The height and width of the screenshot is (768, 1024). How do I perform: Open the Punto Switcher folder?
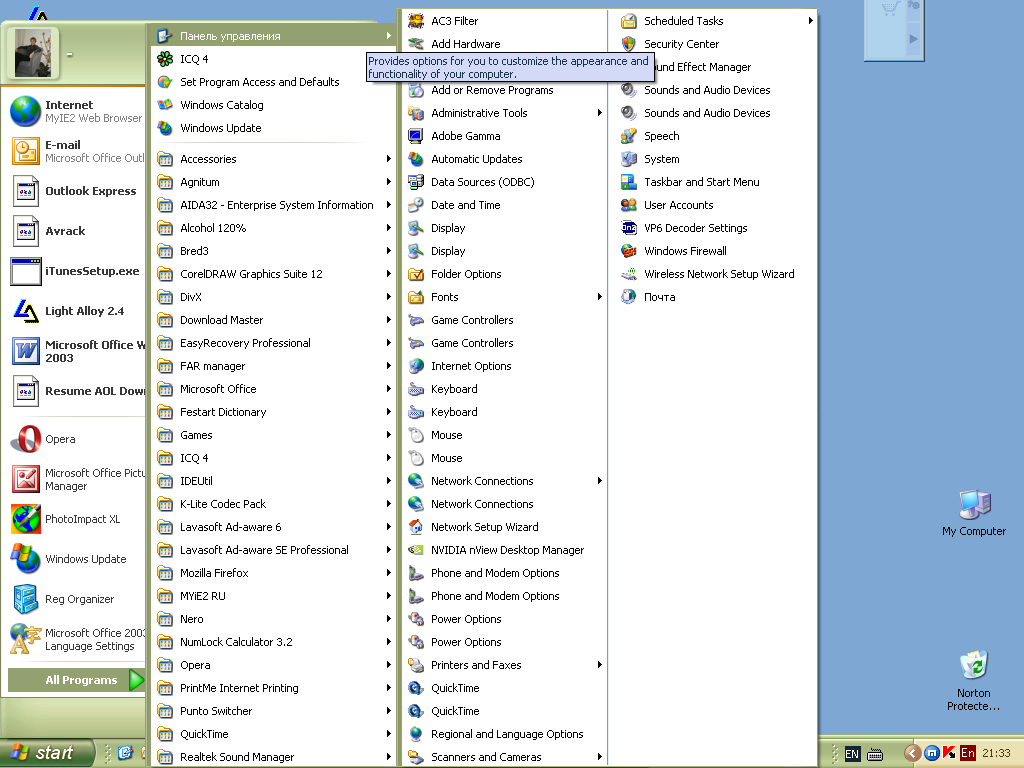(274, 711)
